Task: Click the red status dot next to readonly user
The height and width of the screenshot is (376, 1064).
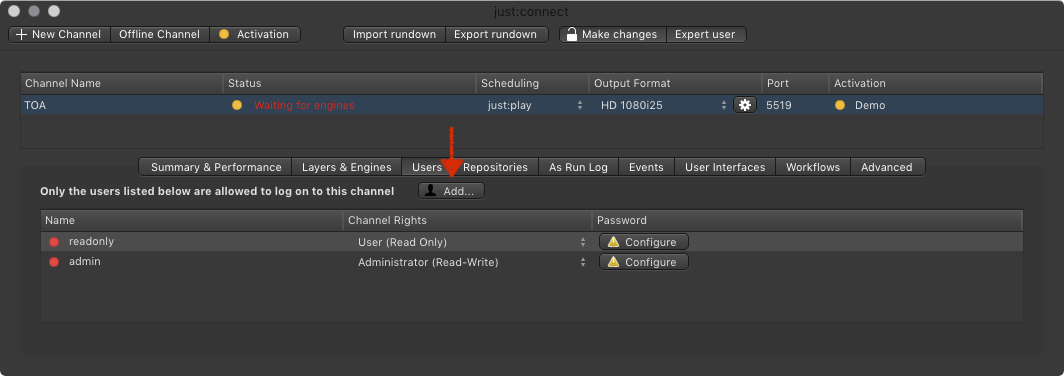Action: click(x=54, y=242)
